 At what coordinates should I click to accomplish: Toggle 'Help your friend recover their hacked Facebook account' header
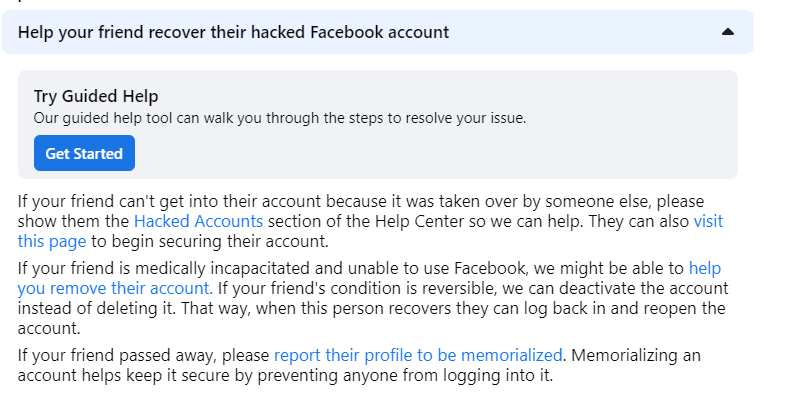(x=378, y=32)
